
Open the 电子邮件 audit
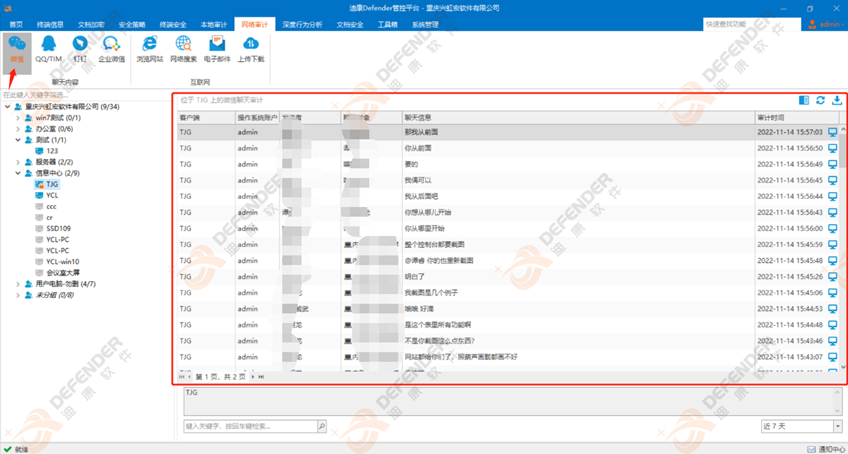tap(217, 48)
